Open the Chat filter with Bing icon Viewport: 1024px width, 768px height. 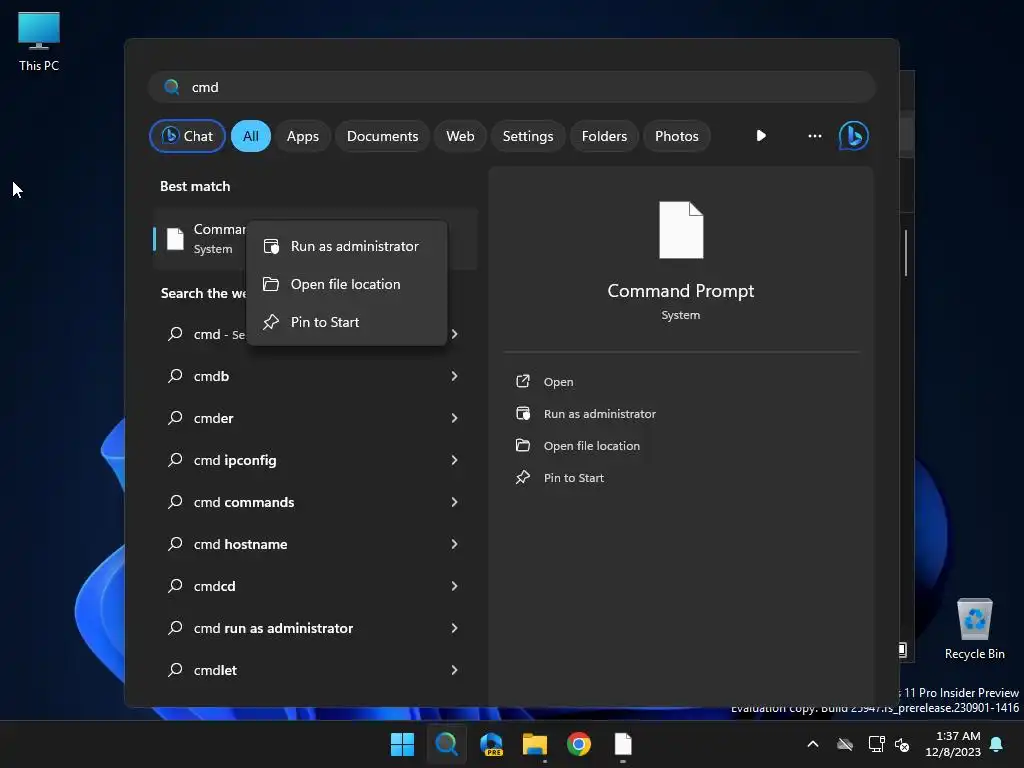187,136
